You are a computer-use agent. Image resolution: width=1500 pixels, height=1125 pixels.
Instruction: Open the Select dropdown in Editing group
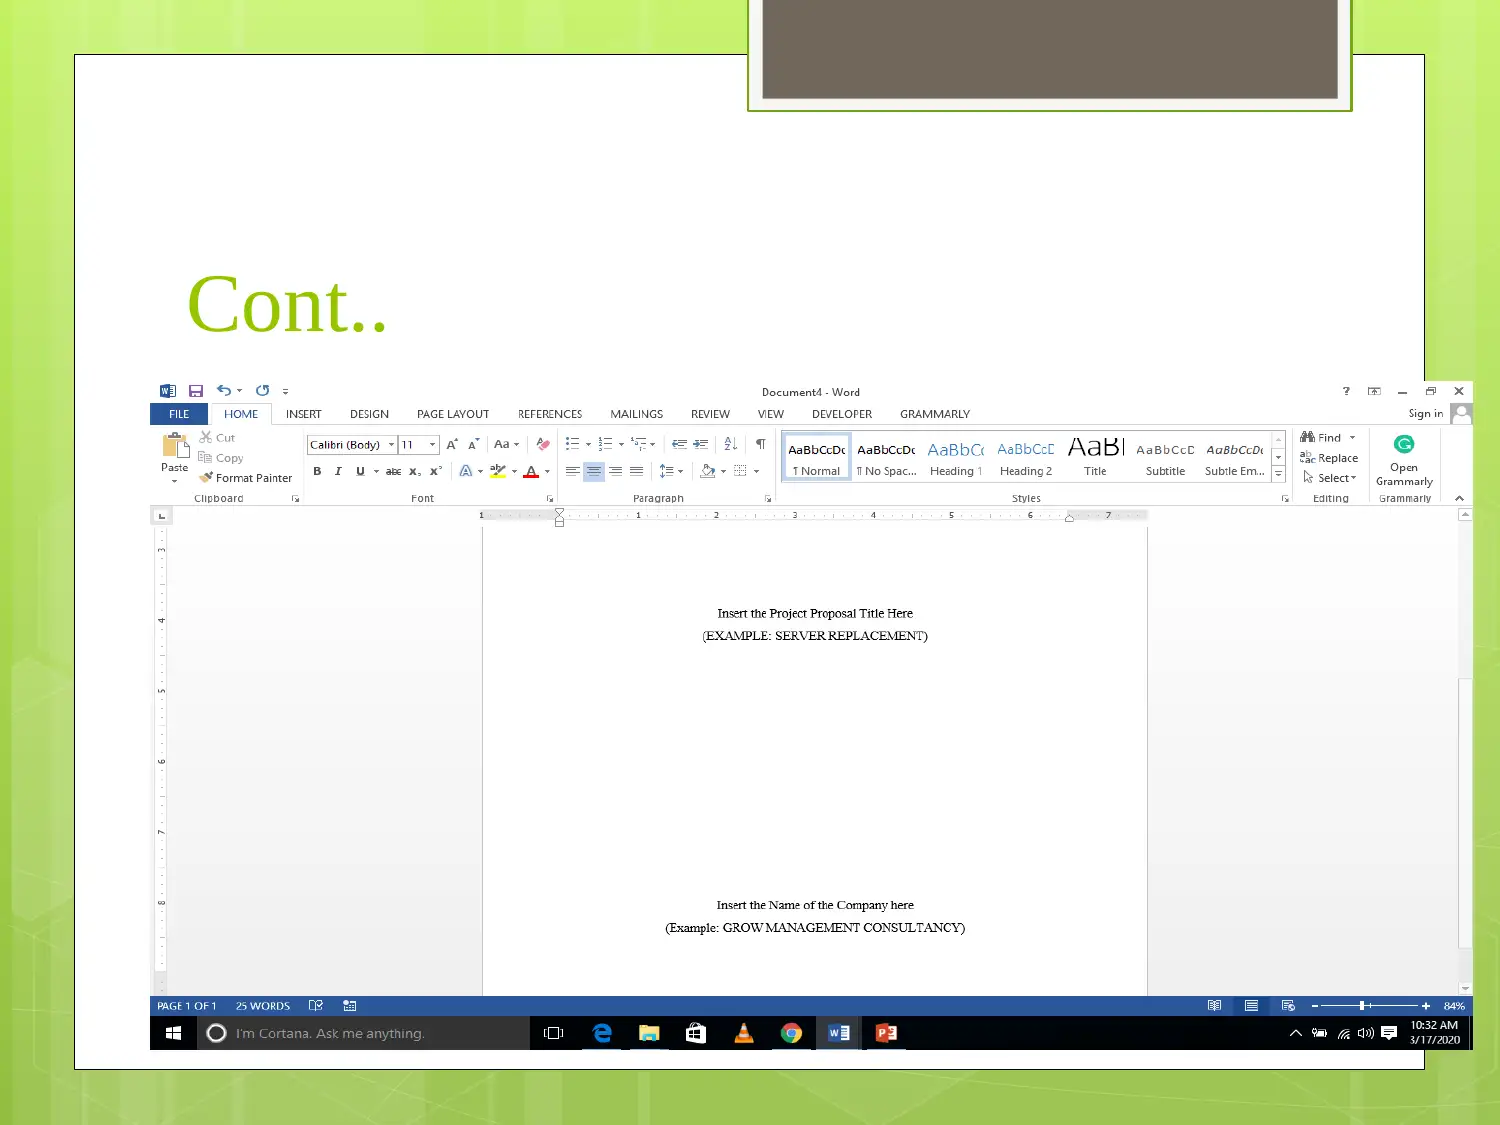point(1330,478)
